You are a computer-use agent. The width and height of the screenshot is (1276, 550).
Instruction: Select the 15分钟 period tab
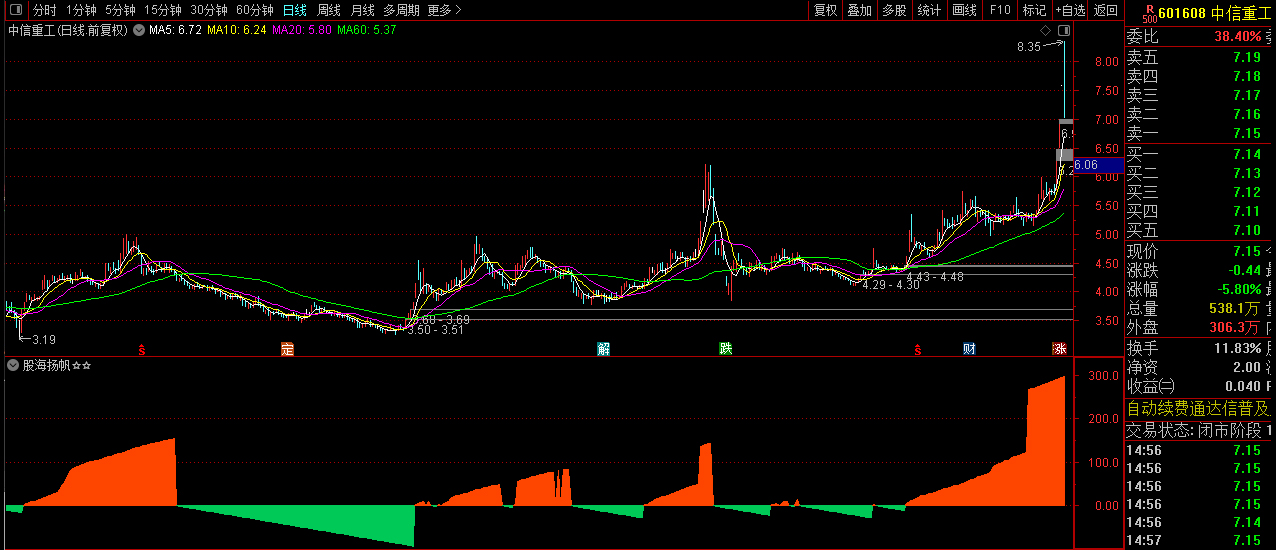pos(162,10)
